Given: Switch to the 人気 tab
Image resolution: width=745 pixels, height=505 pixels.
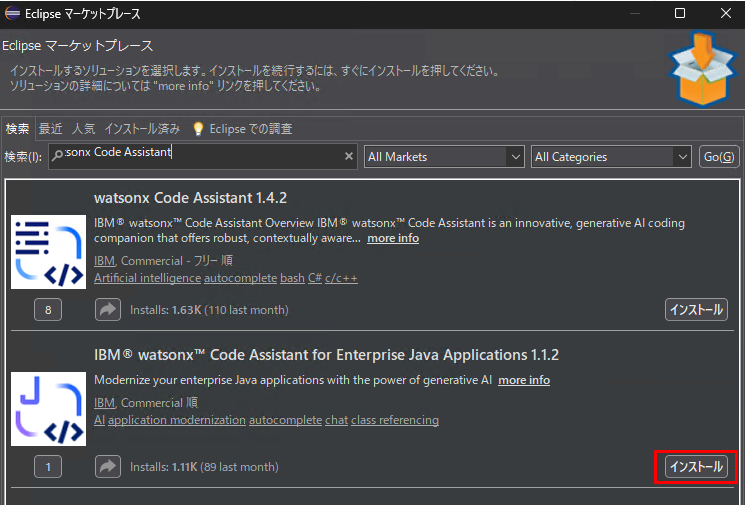Looking at the screenshot, I should [84, 129].
